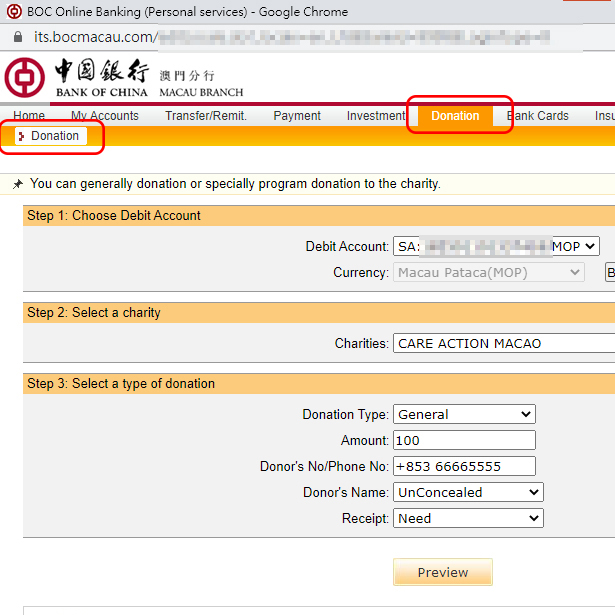
Task: Open the Investment tab
Action: point(375,116)
